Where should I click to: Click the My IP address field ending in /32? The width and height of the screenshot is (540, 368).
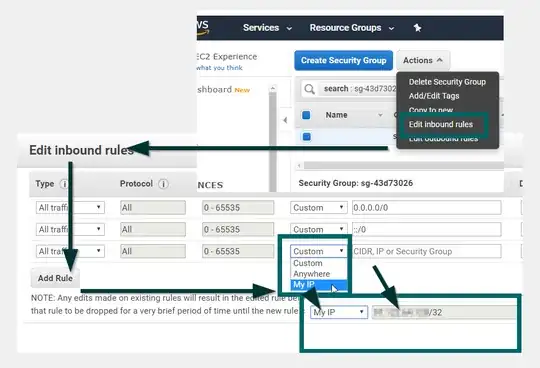[x=444, y=312]
